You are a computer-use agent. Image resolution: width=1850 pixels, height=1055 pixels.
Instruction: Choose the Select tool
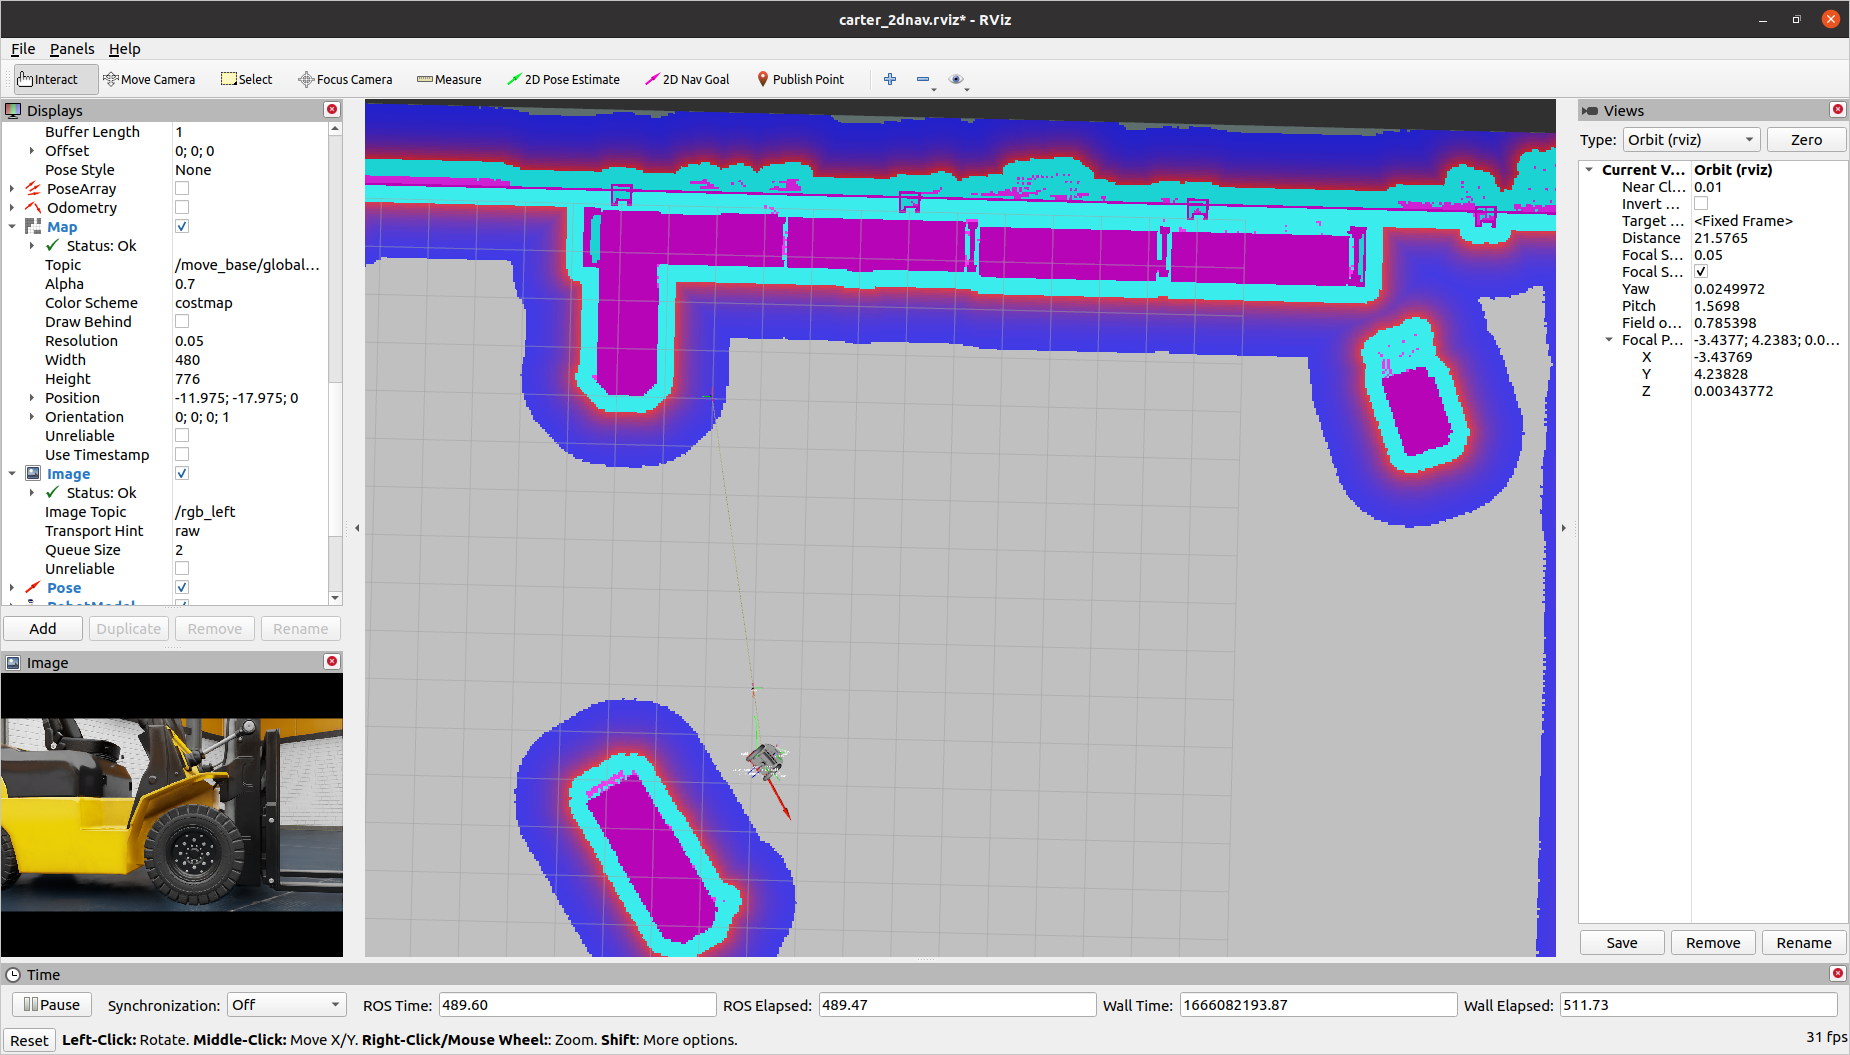coord(246,79)
